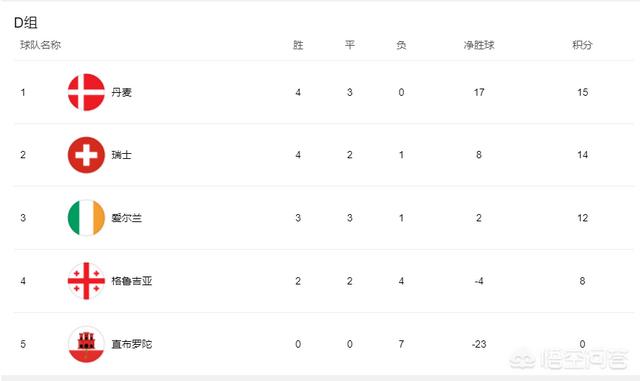This screenshot has height=381, width=640.
Task: Click the Gibraltar flag icon
Action: [x=86, y=344]
